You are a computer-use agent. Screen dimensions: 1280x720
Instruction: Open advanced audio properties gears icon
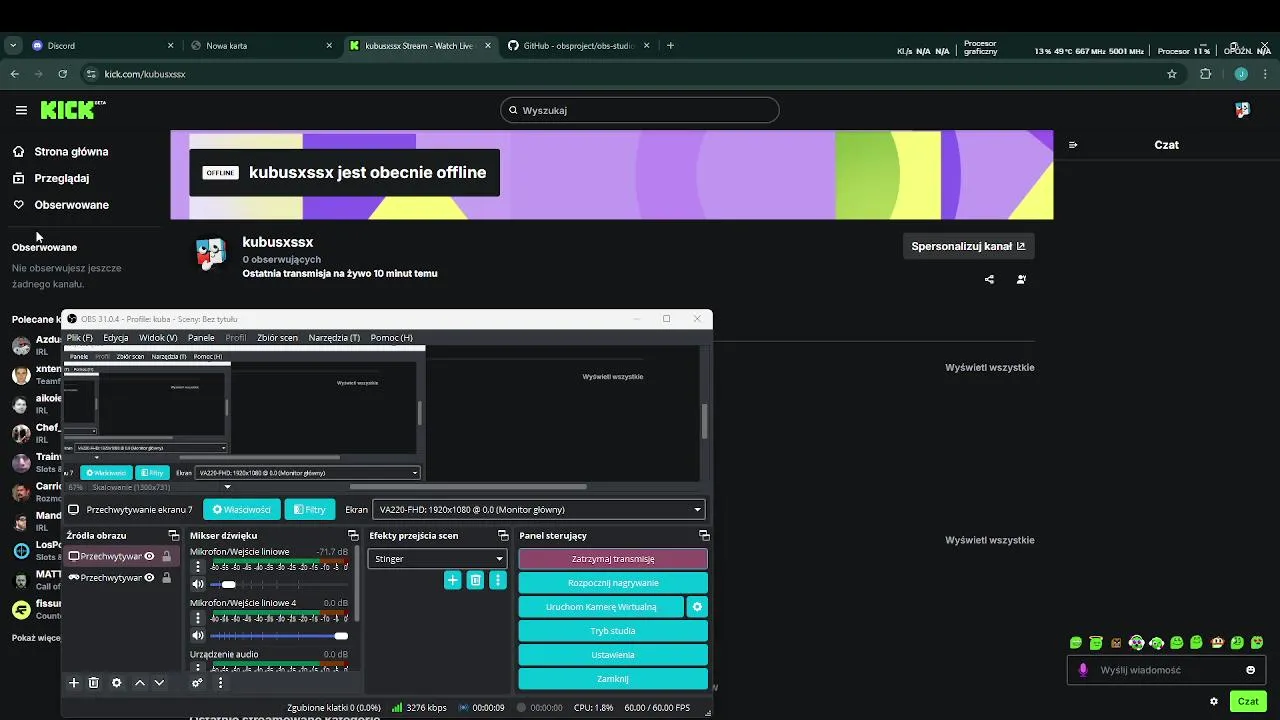197,683
